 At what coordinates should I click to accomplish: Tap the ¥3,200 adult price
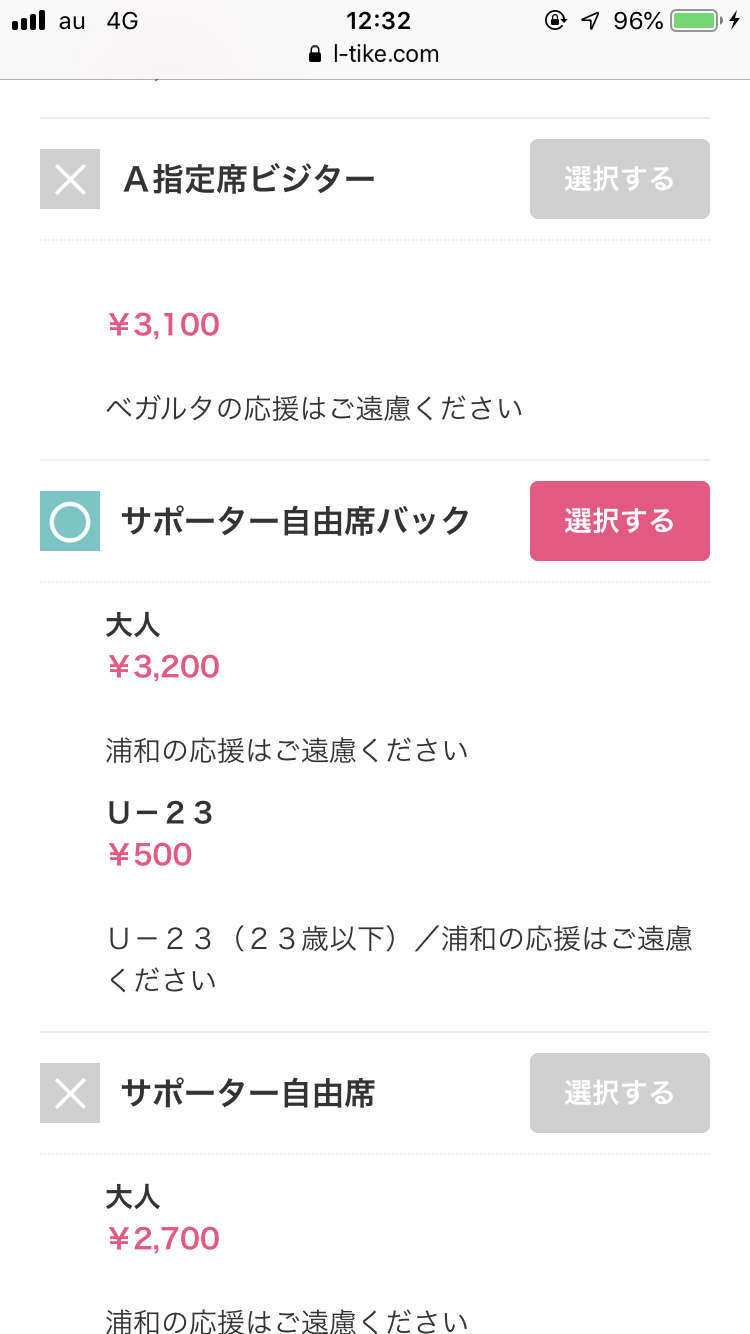(163, 667)
